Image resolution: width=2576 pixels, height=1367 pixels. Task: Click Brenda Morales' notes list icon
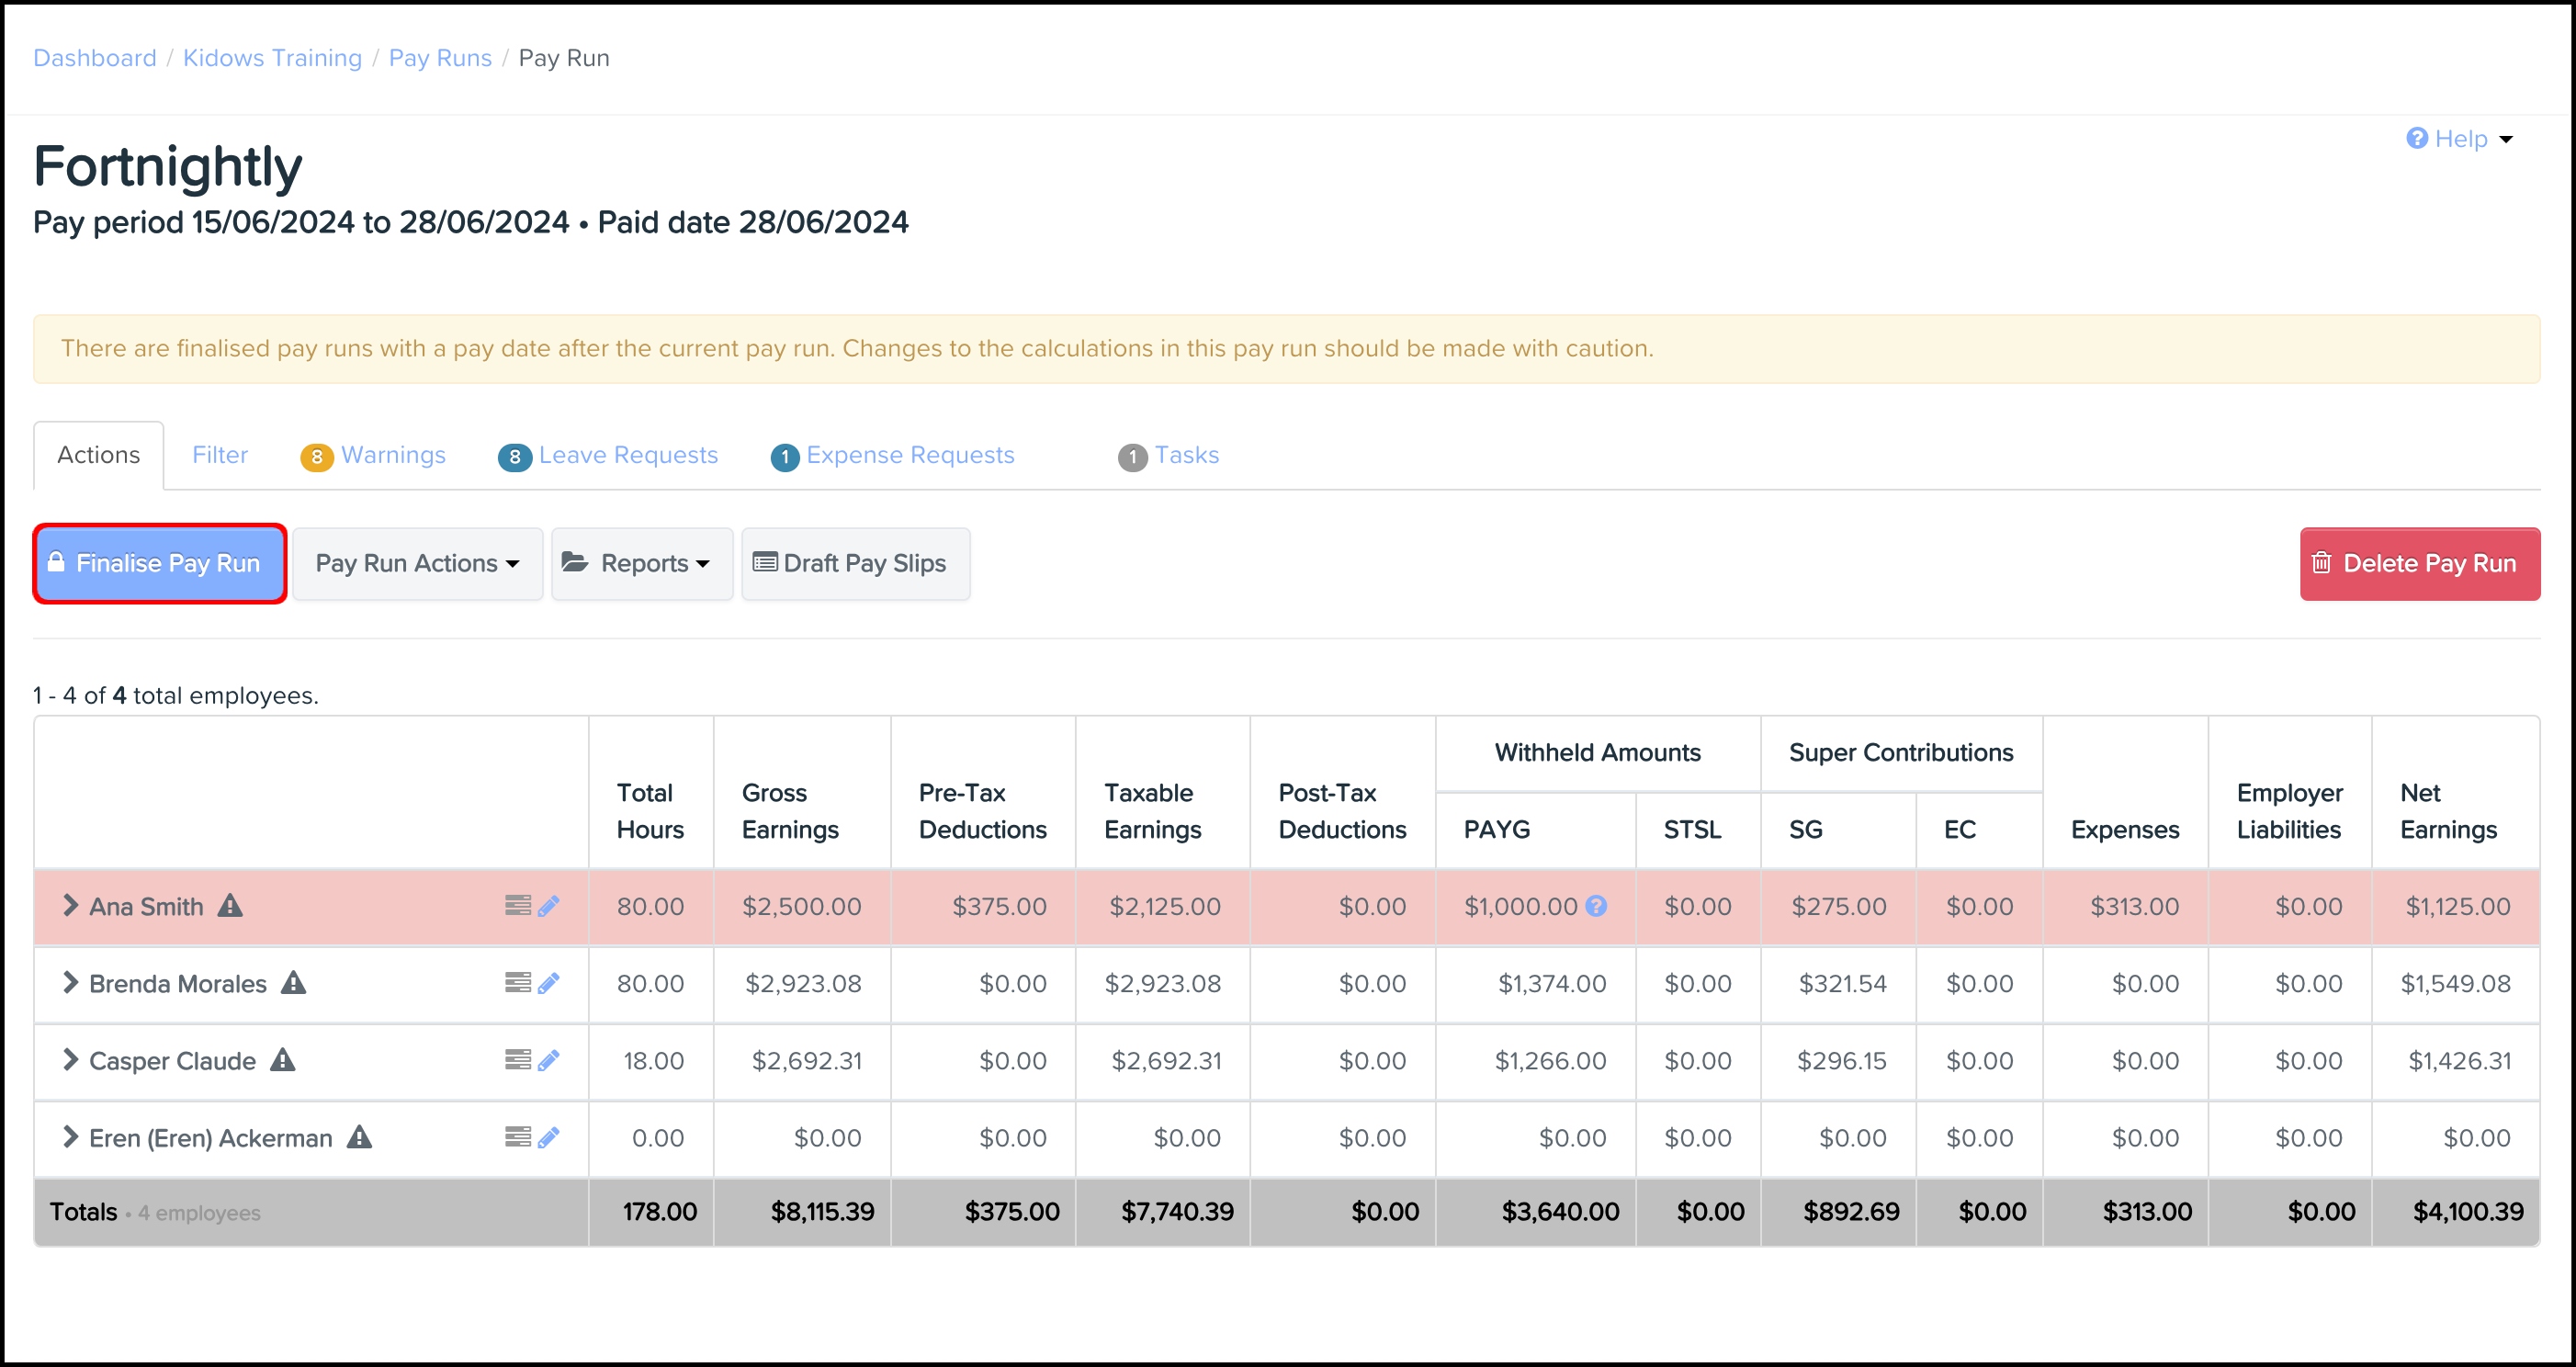[x=517, y=983]
